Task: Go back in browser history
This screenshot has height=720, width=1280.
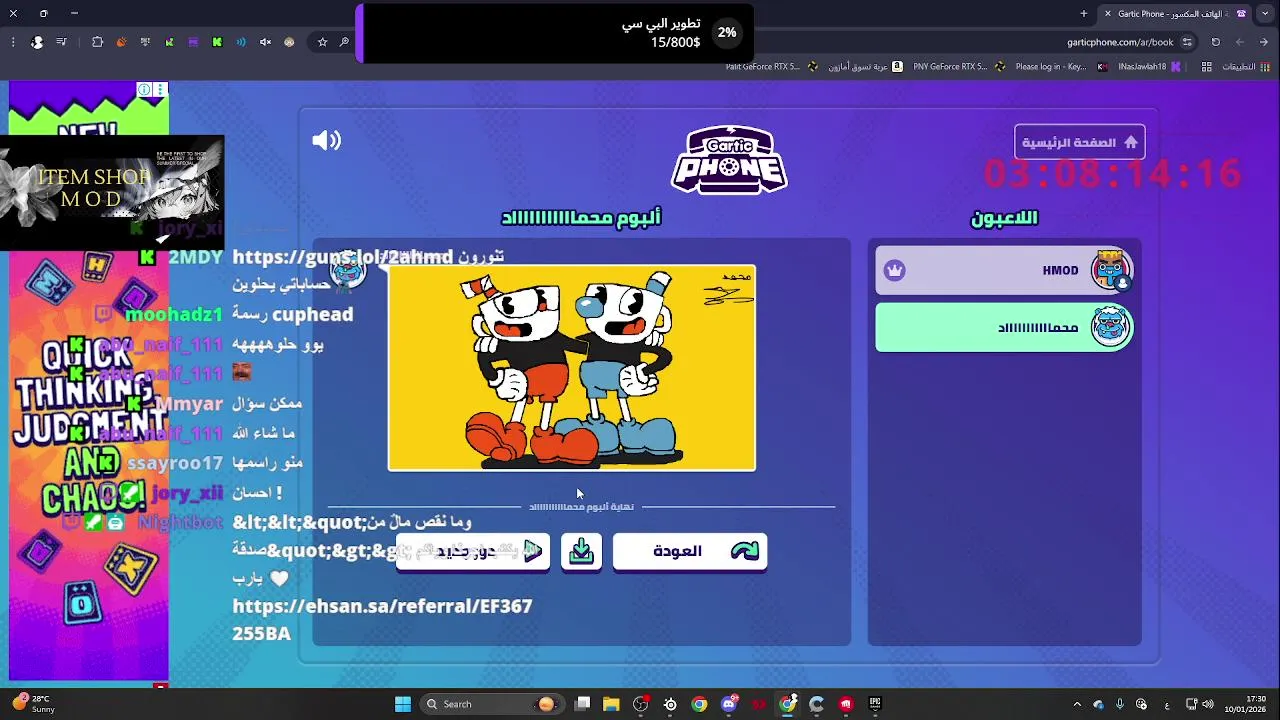Action: 1264,42
